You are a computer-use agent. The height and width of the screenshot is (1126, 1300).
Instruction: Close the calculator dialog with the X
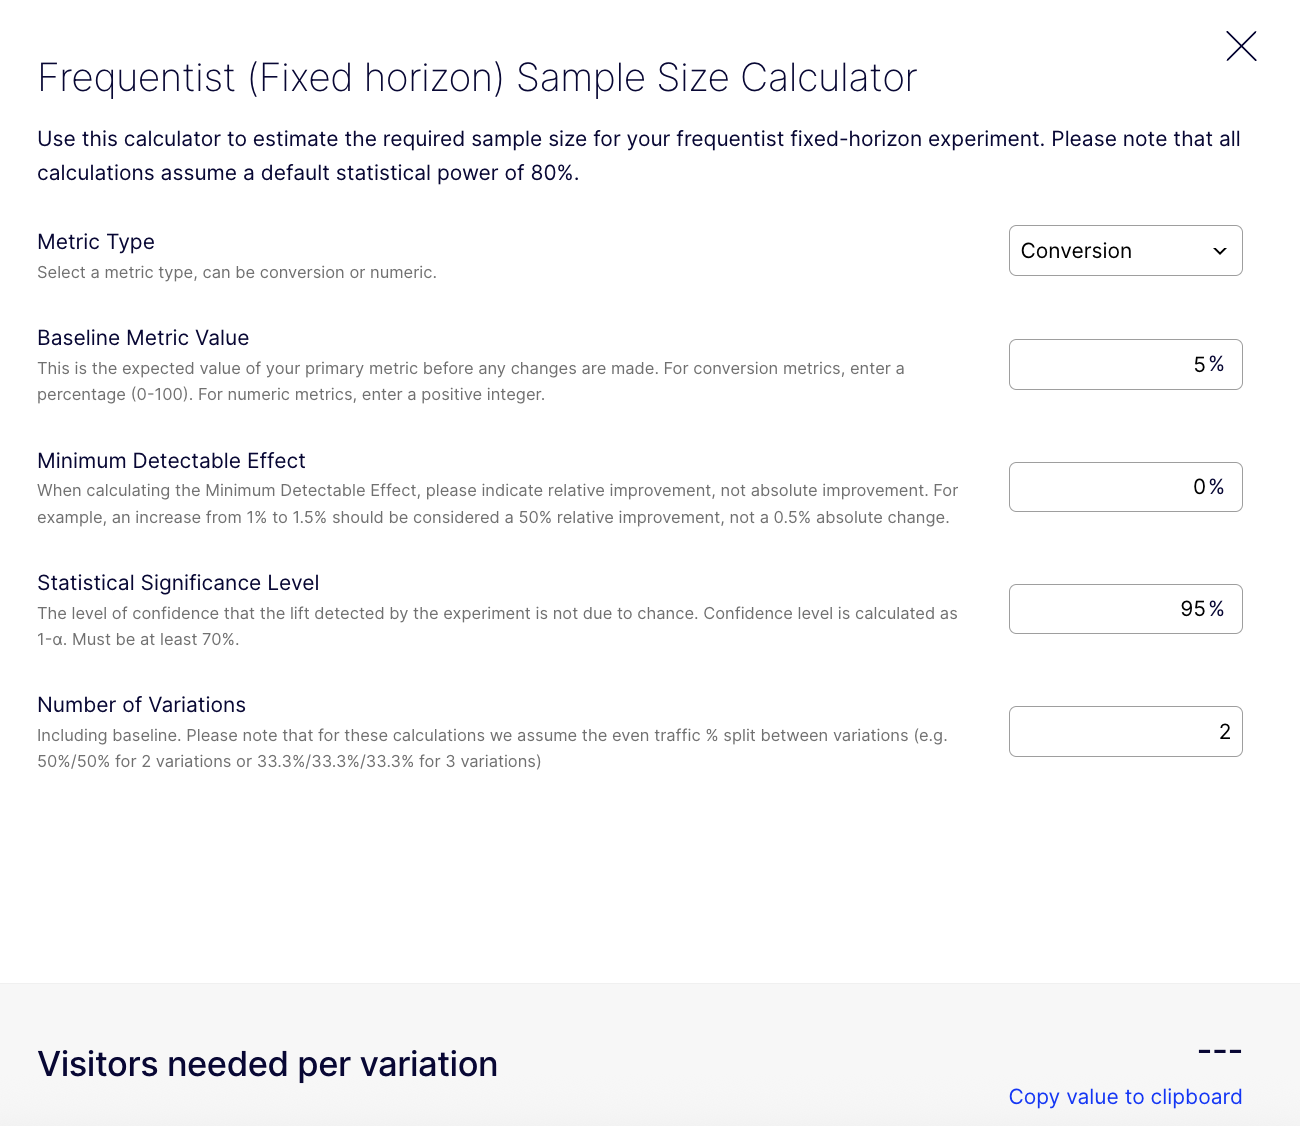coord(1241,46)
